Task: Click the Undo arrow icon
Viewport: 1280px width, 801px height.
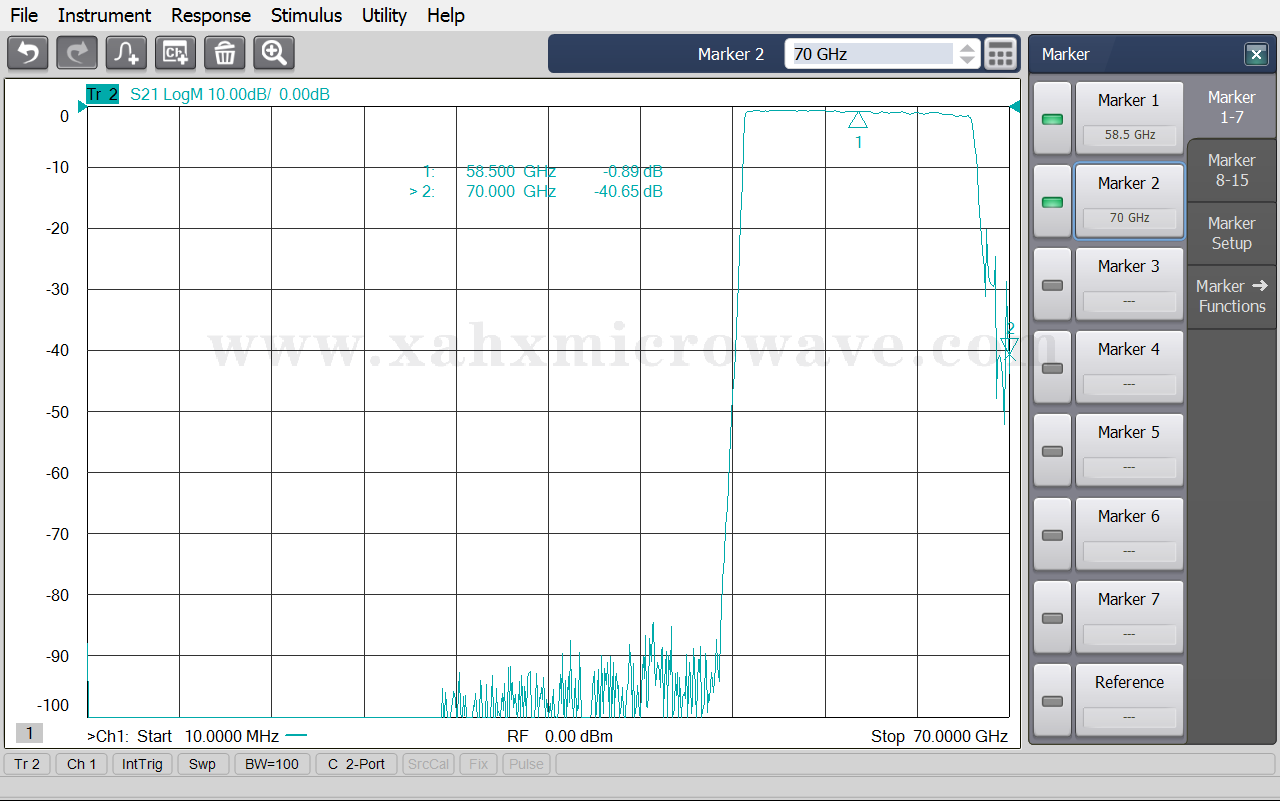Action: (28, 53)
